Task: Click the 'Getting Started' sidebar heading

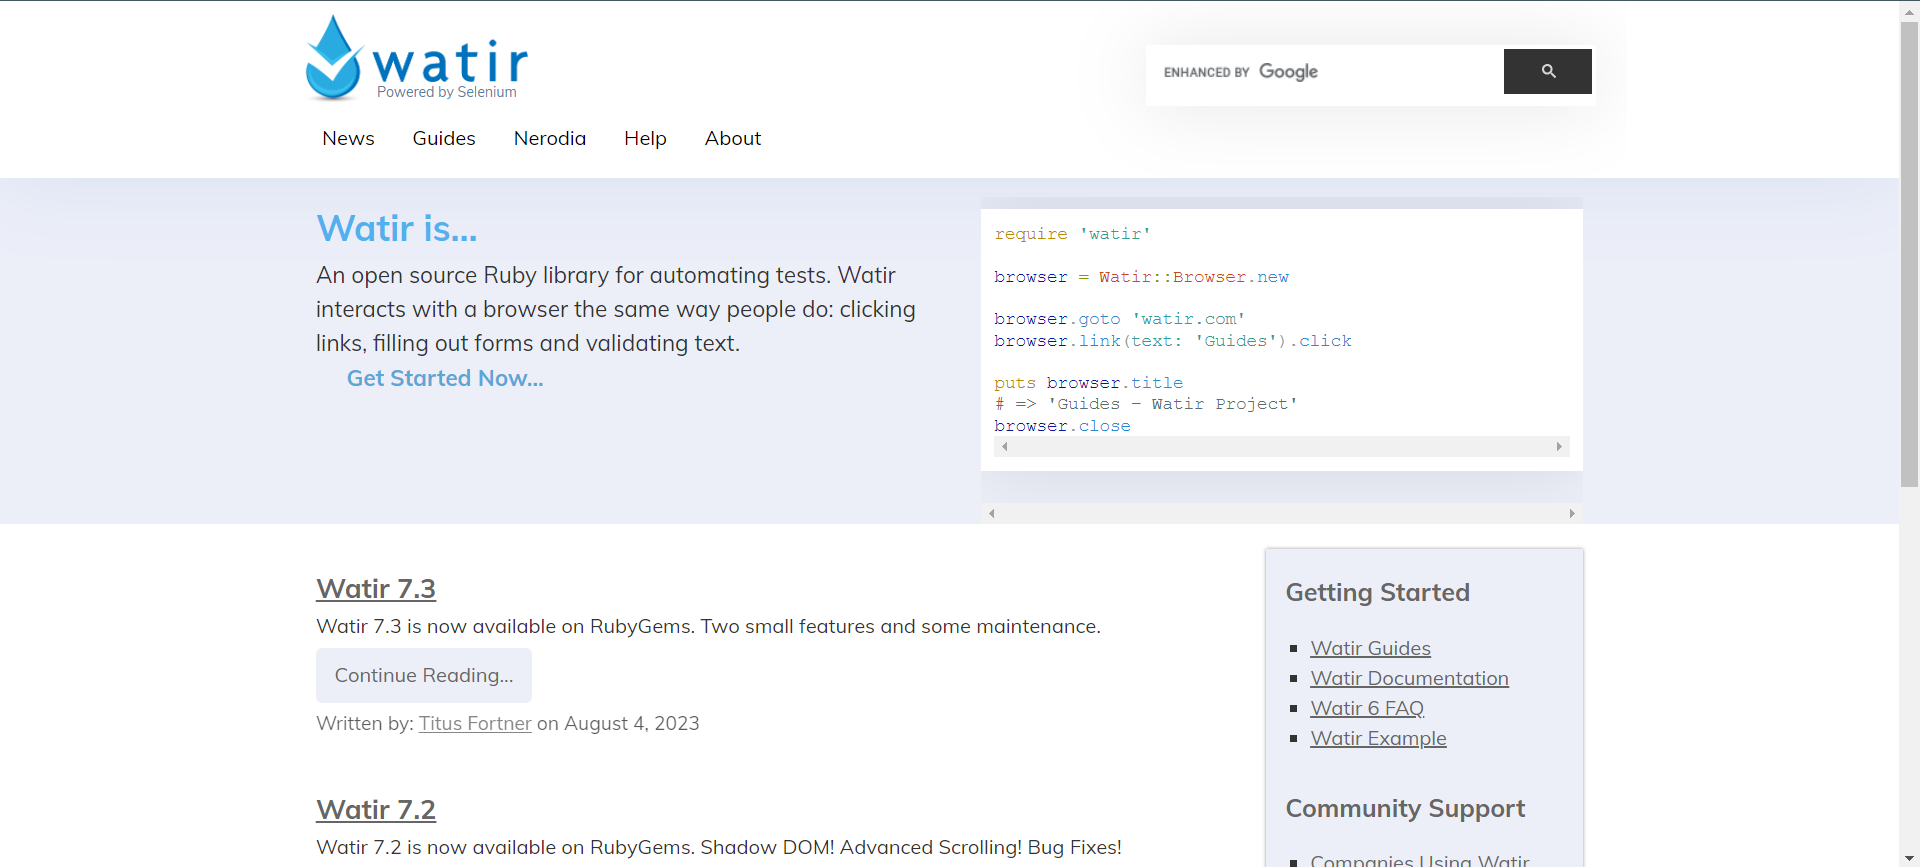Action: [1377, 592]
